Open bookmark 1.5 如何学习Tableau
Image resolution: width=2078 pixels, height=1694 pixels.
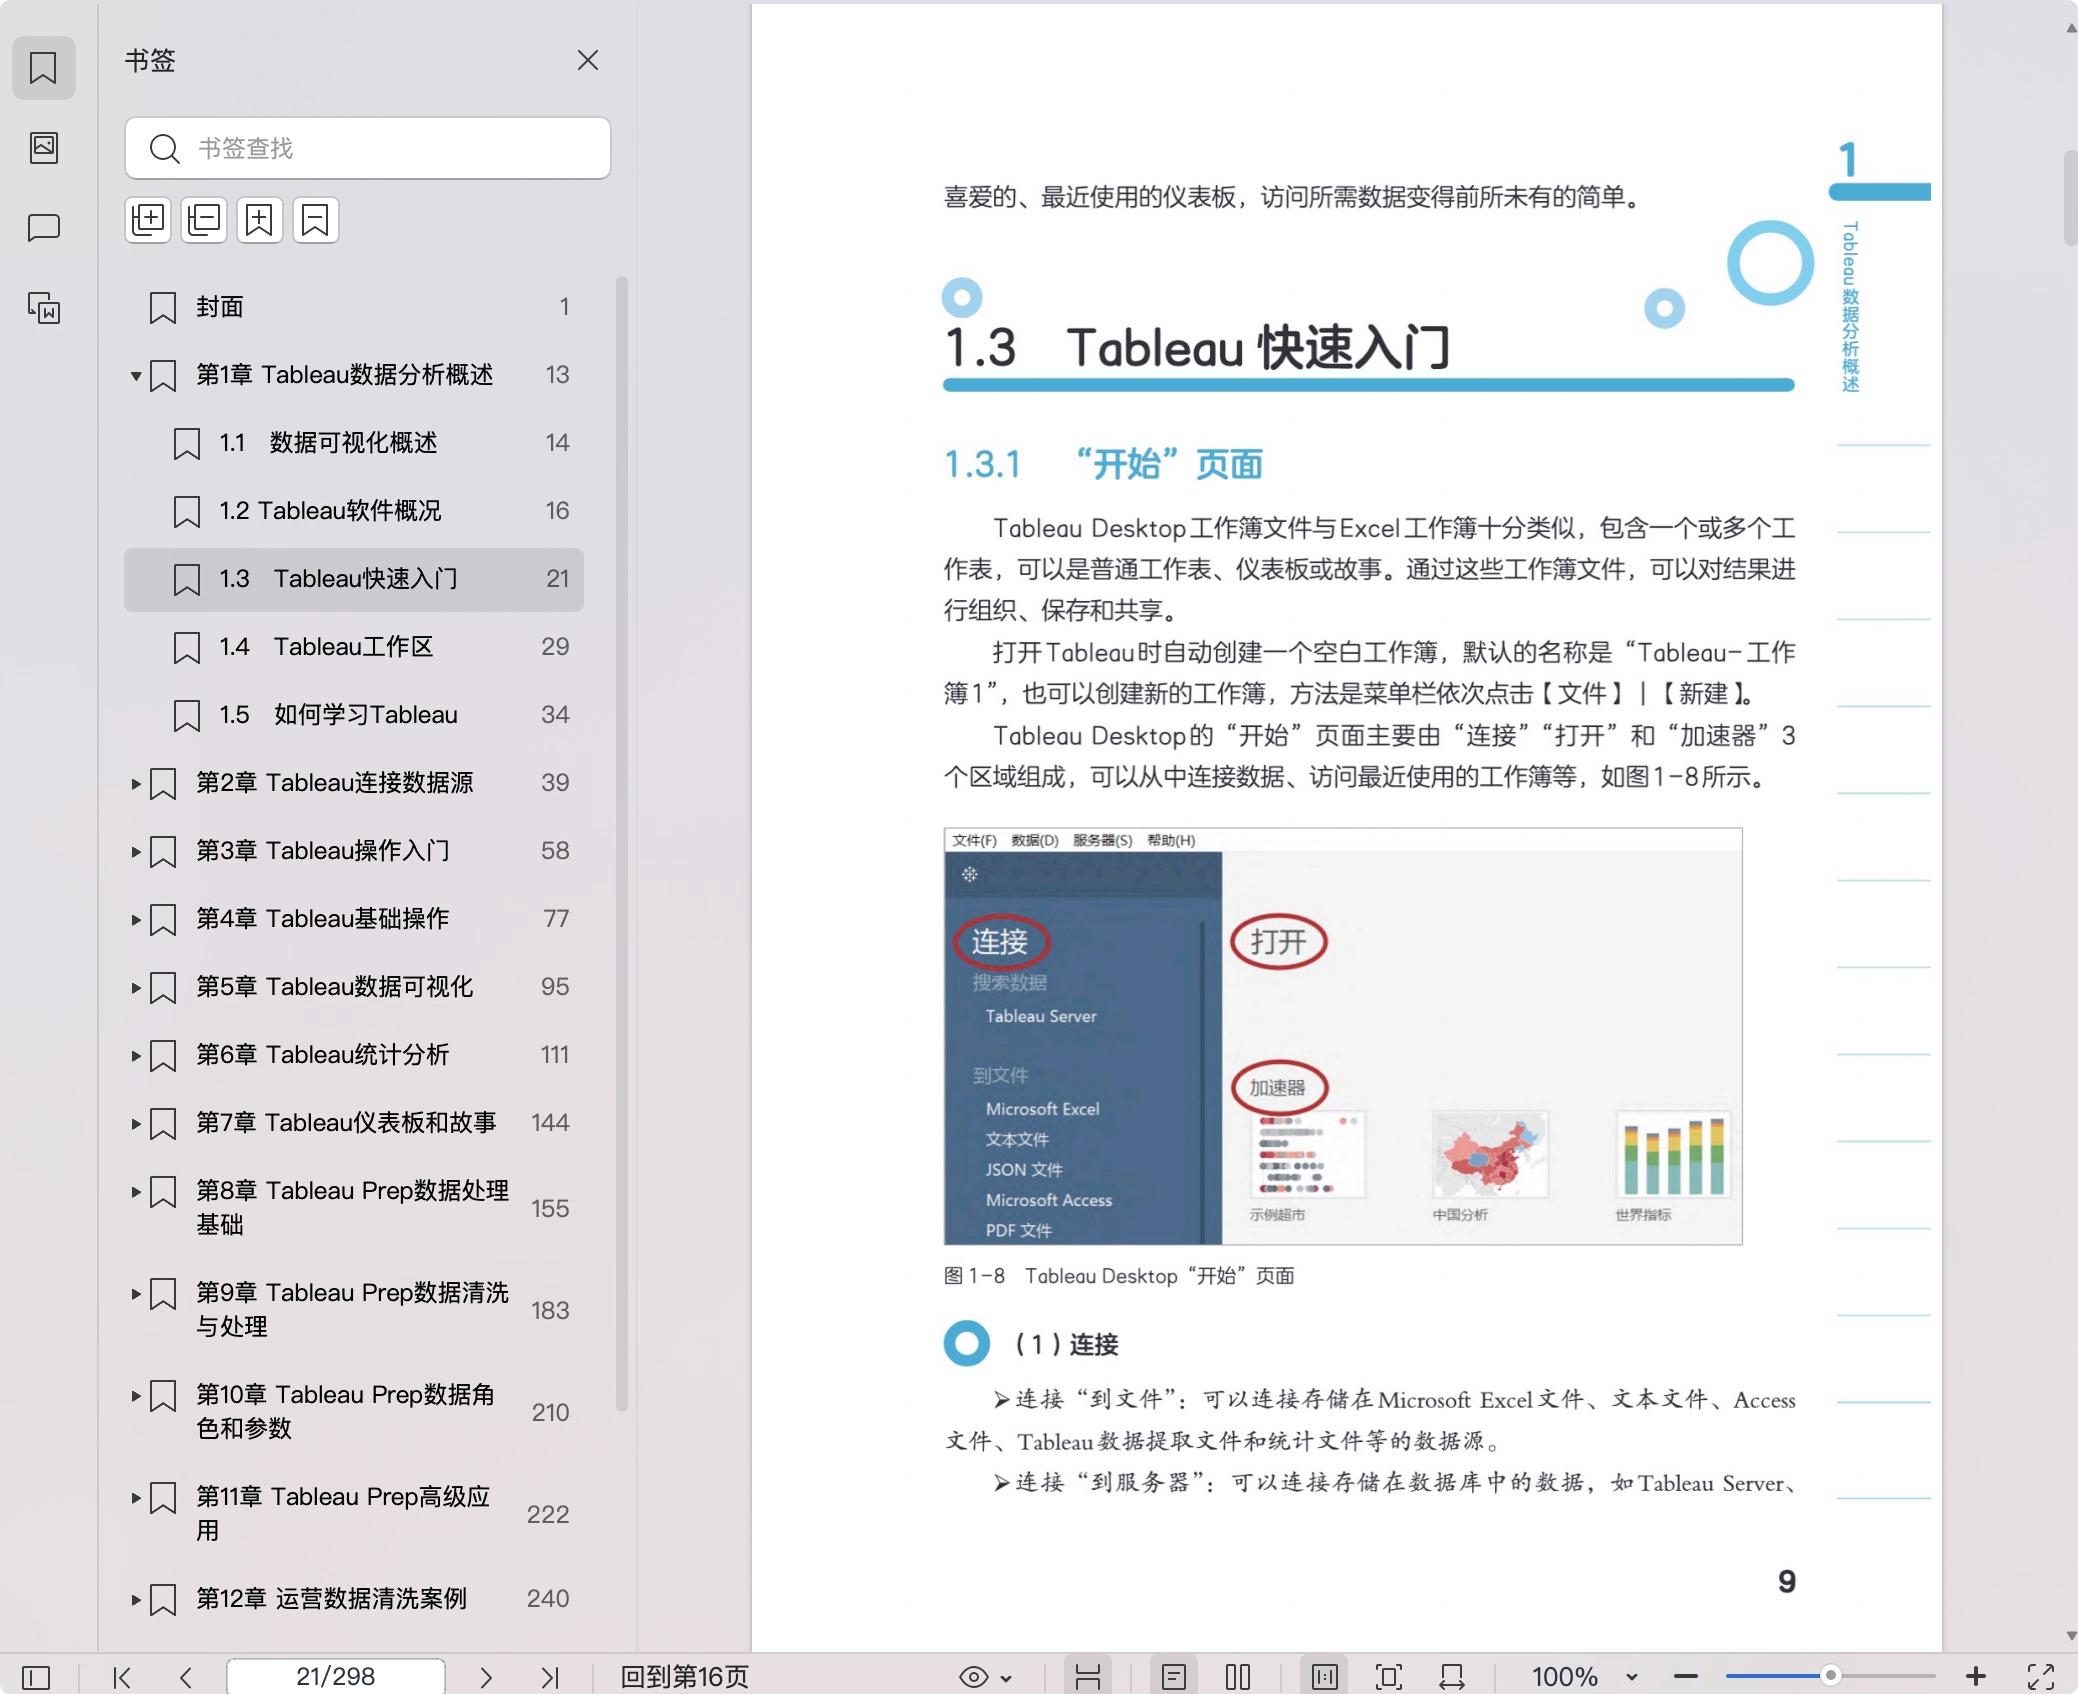click(x=354, y=715)
